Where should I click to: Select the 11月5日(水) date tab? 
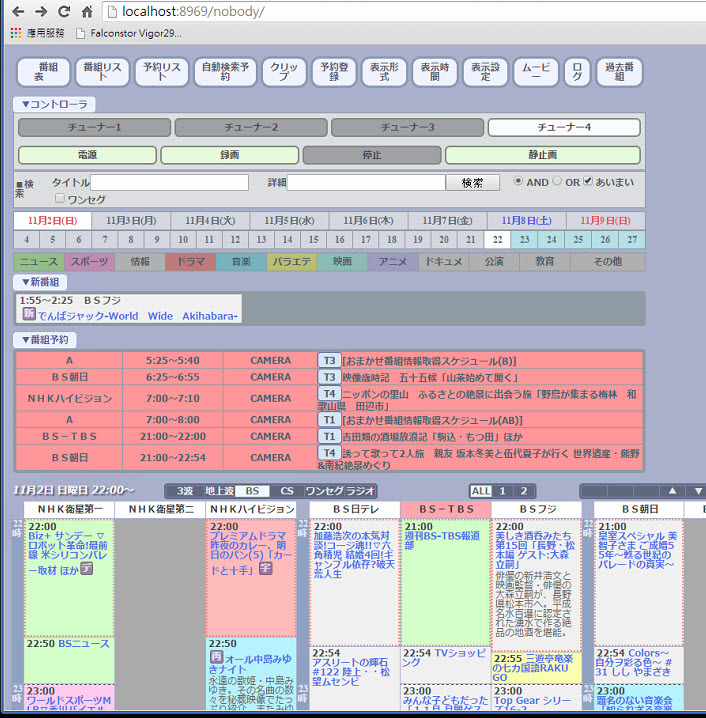(x=289, y=221)
